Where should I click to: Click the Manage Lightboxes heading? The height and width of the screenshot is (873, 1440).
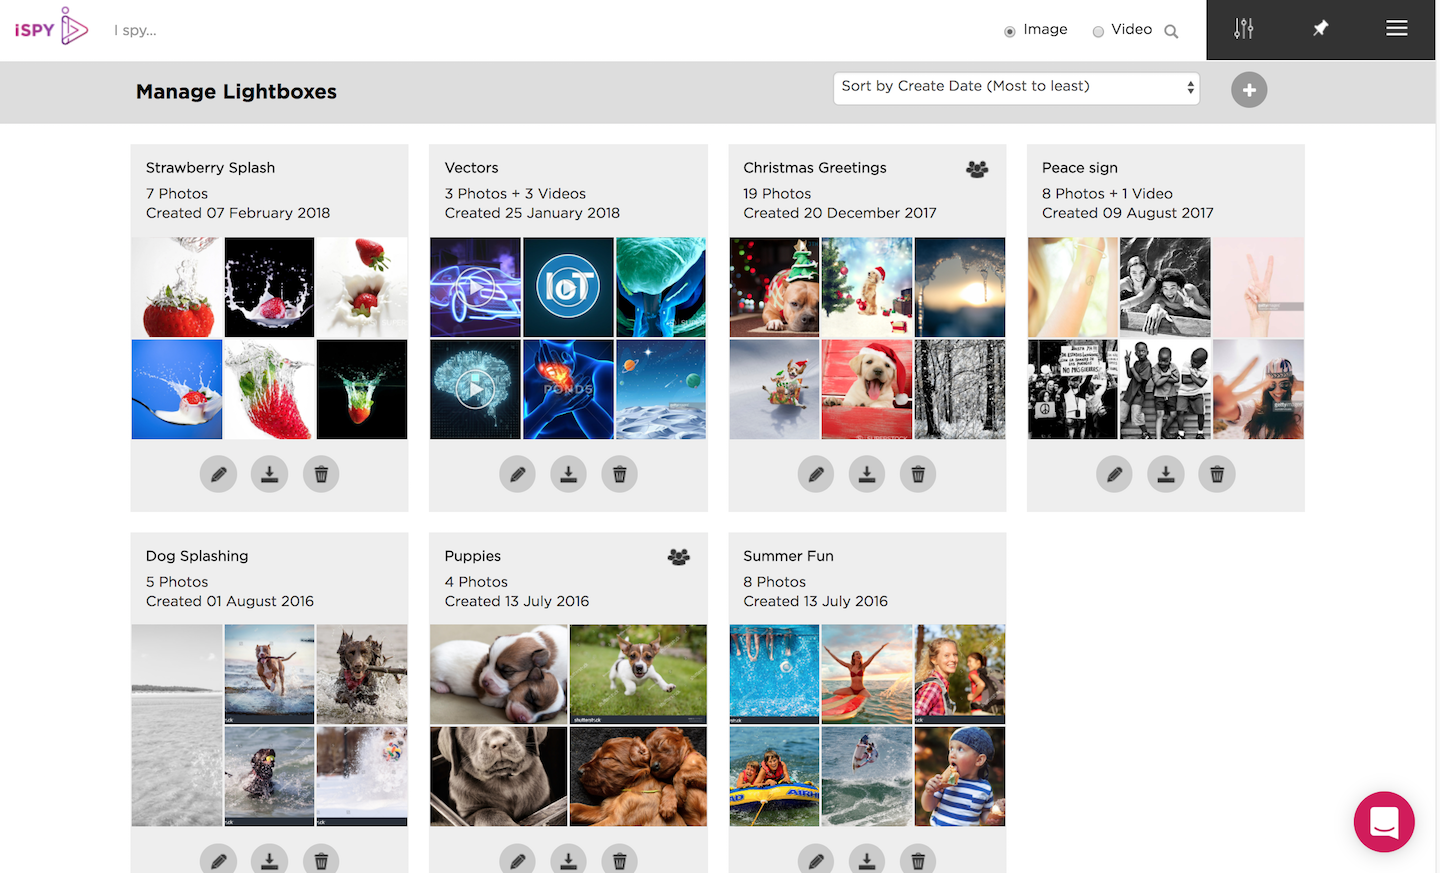pyautogui.click(x=236, y=91)
